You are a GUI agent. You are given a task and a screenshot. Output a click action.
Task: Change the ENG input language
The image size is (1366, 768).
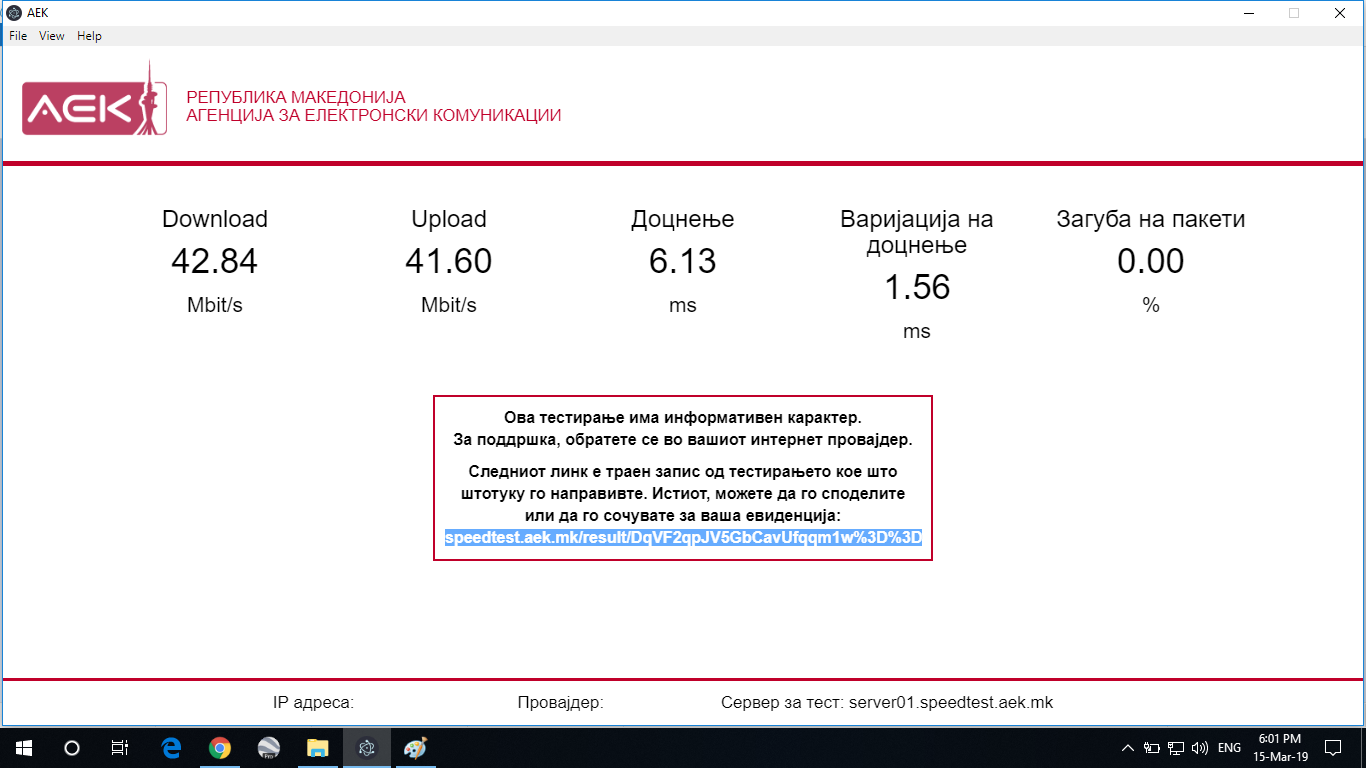[x=1230, y=747]
